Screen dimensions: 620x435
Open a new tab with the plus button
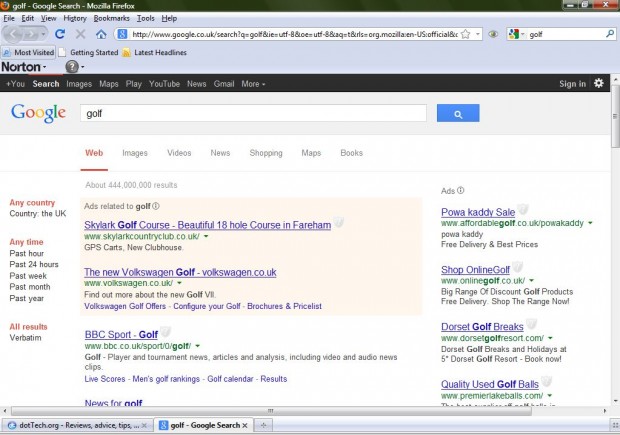coord(263,426)
